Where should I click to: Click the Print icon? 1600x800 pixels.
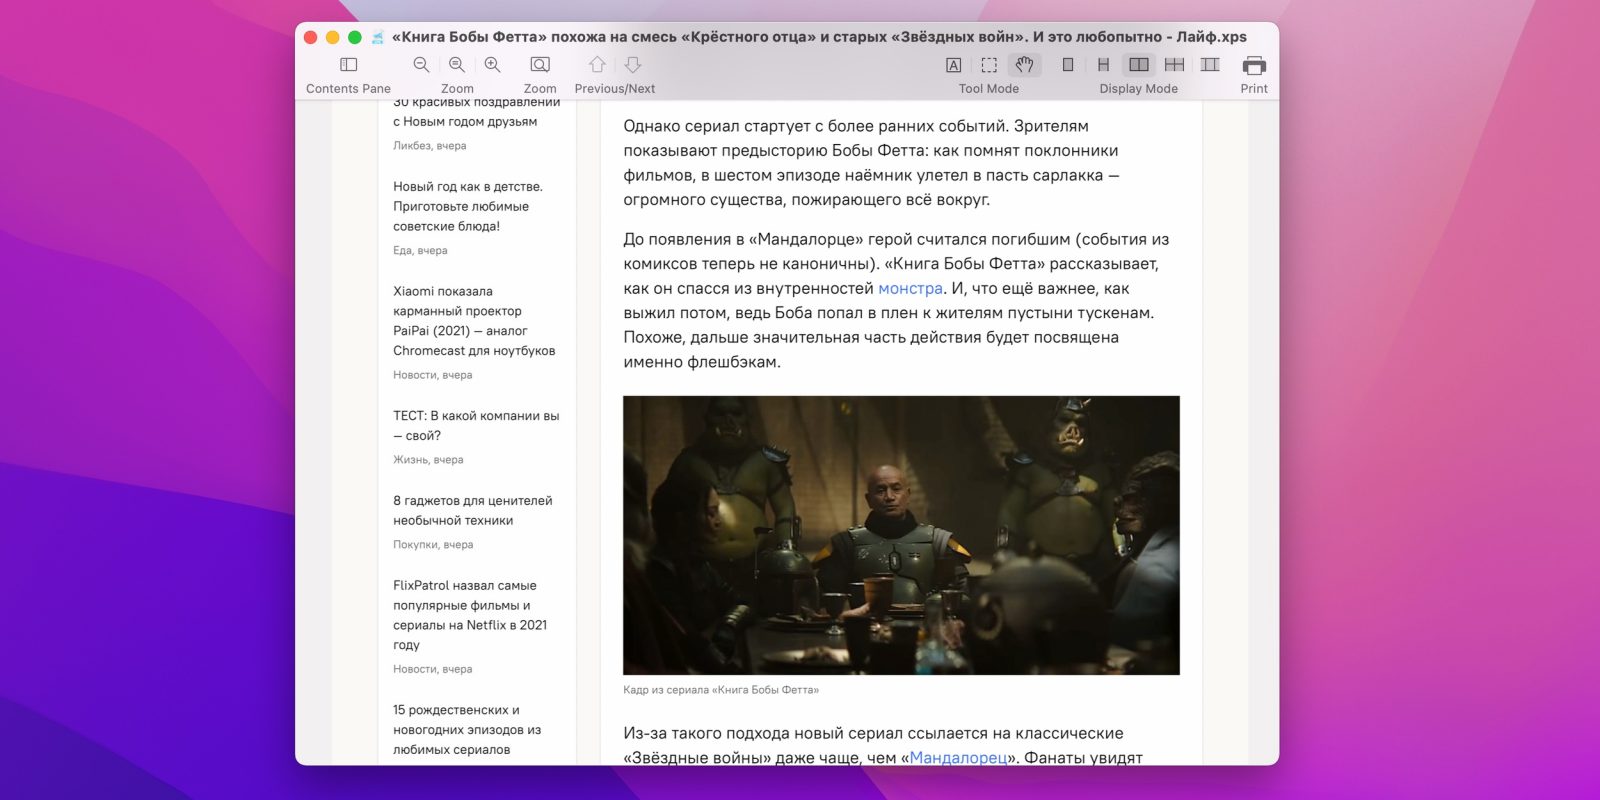coord(1254,66)
